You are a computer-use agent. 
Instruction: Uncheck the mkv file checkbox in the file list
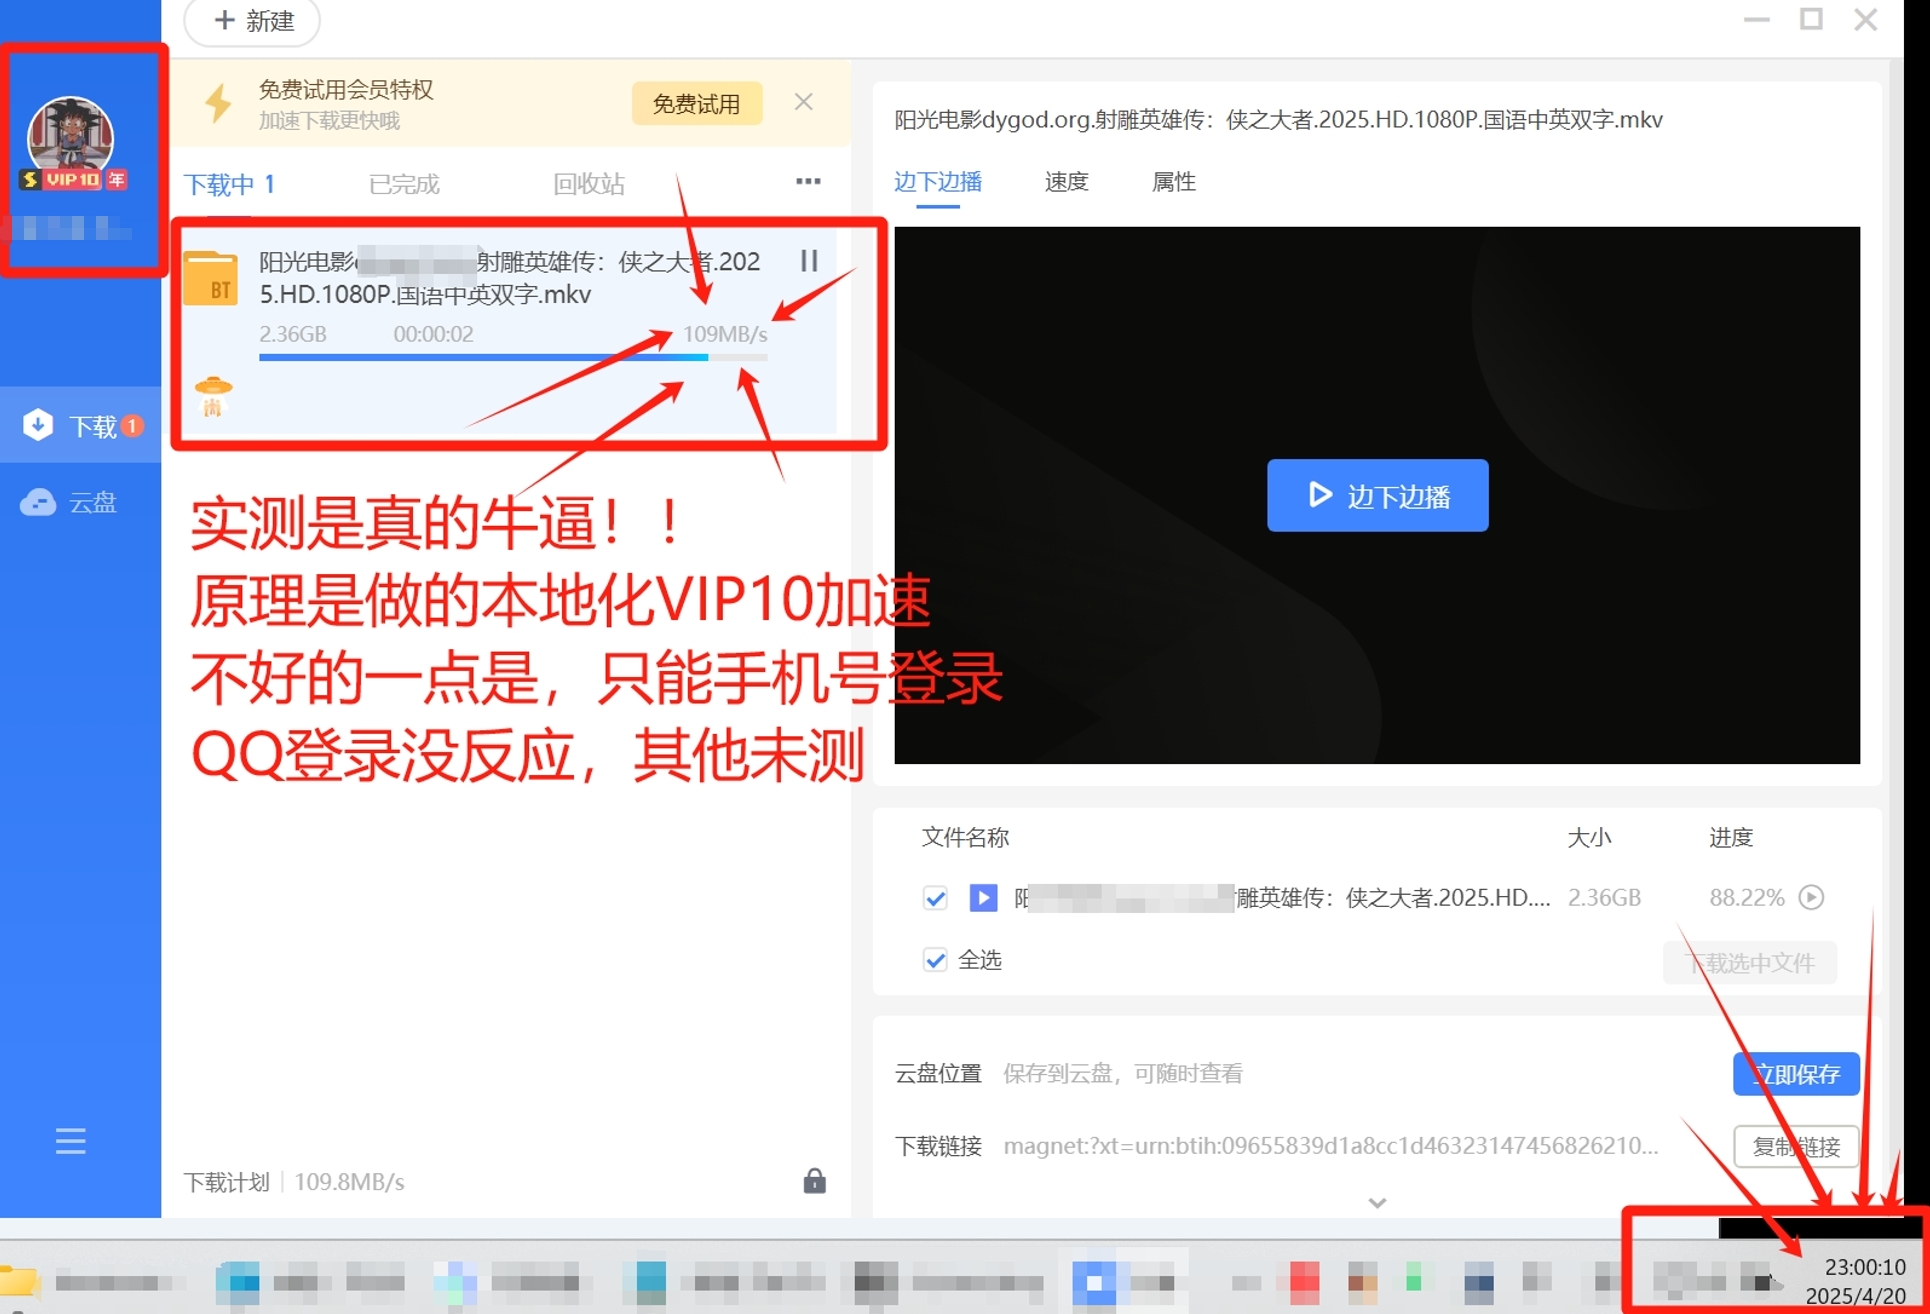(x=934, y=897)
